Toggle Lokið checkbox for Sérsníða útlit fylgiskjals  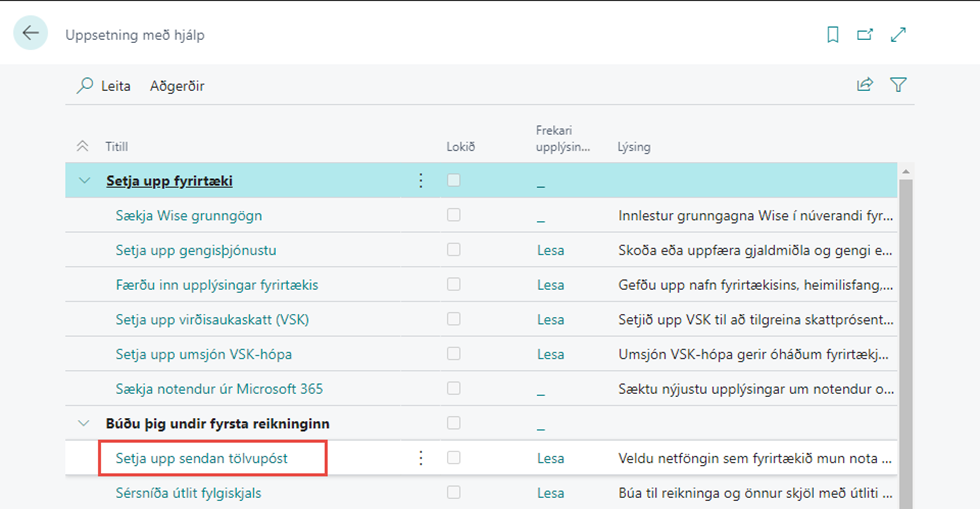point(454,492)
